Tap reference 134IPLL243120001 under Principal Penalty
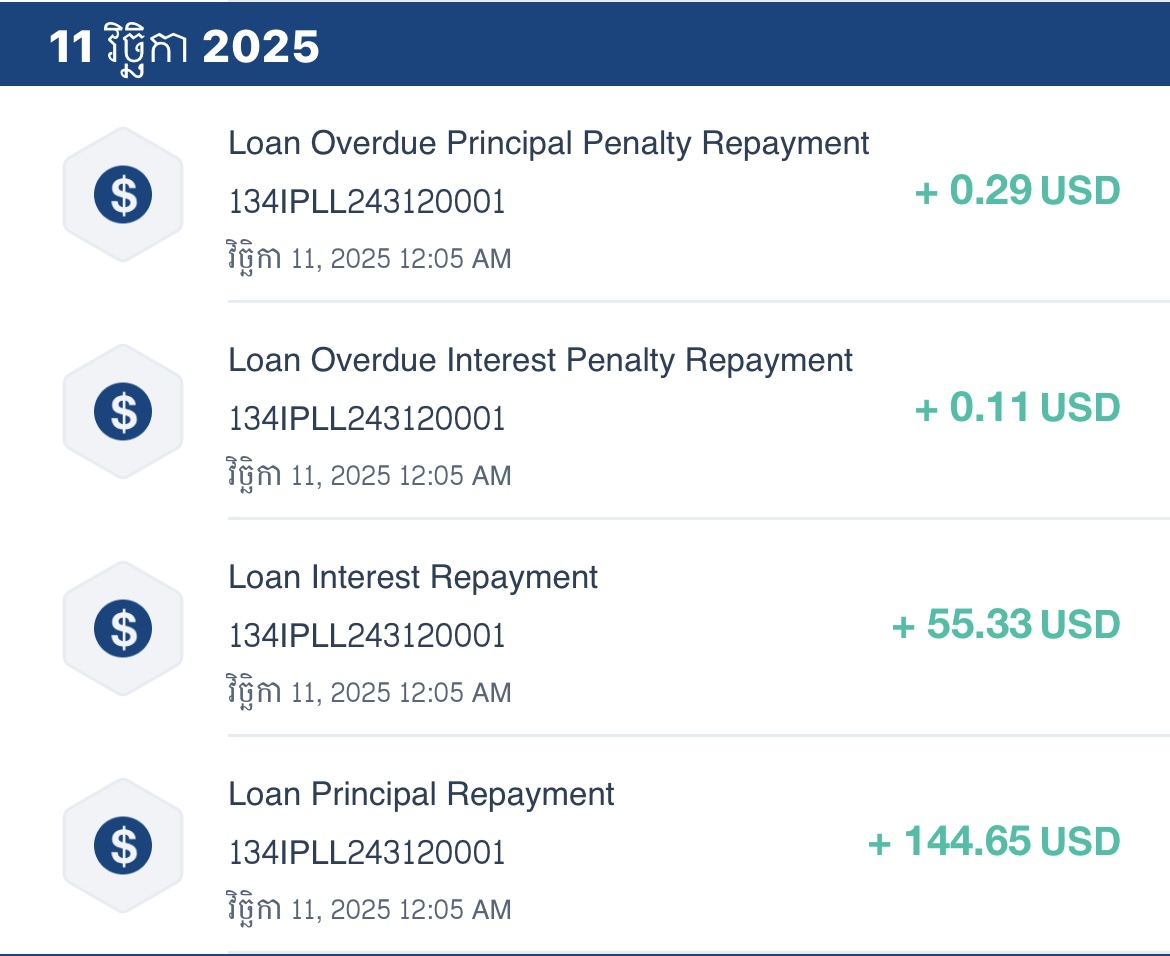Screen dimensions: 1170x956 click(x=366, y=201)
